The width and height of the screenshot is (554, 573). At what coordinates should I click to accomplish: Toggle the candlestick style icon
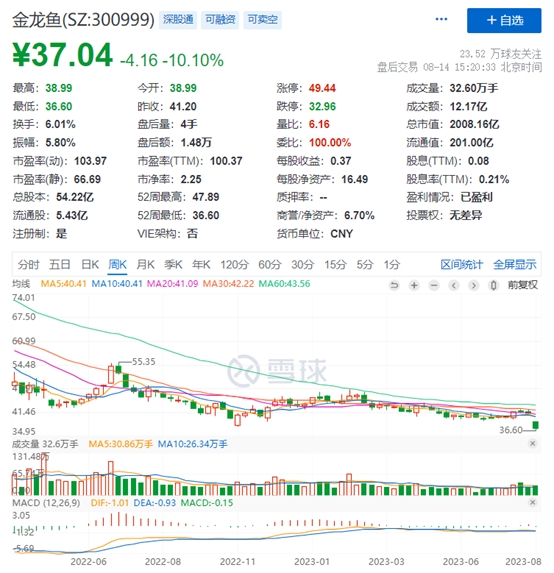(x=493, y=285)
